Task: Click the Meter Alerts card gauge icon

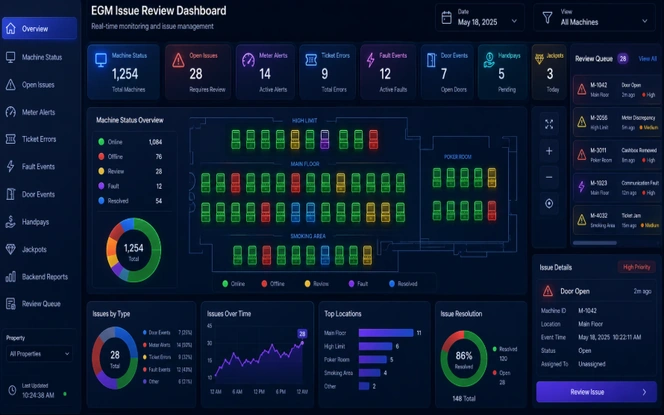Action: click(x=248, y=60)
